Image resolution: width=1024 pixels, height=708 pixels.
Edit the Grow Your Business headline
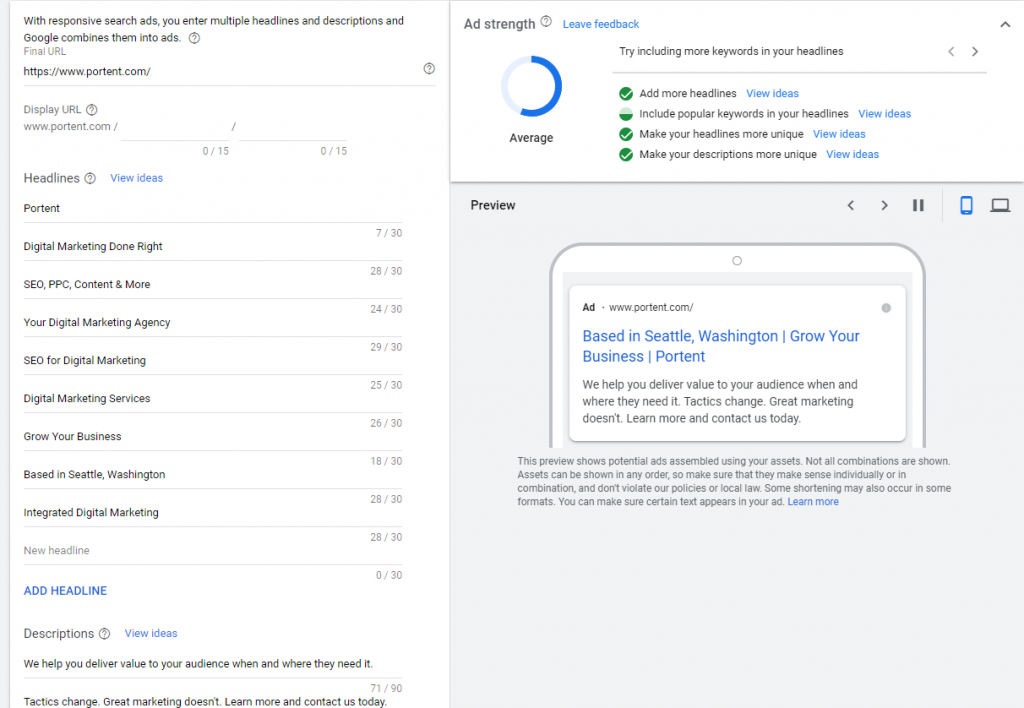coord(213,436)
